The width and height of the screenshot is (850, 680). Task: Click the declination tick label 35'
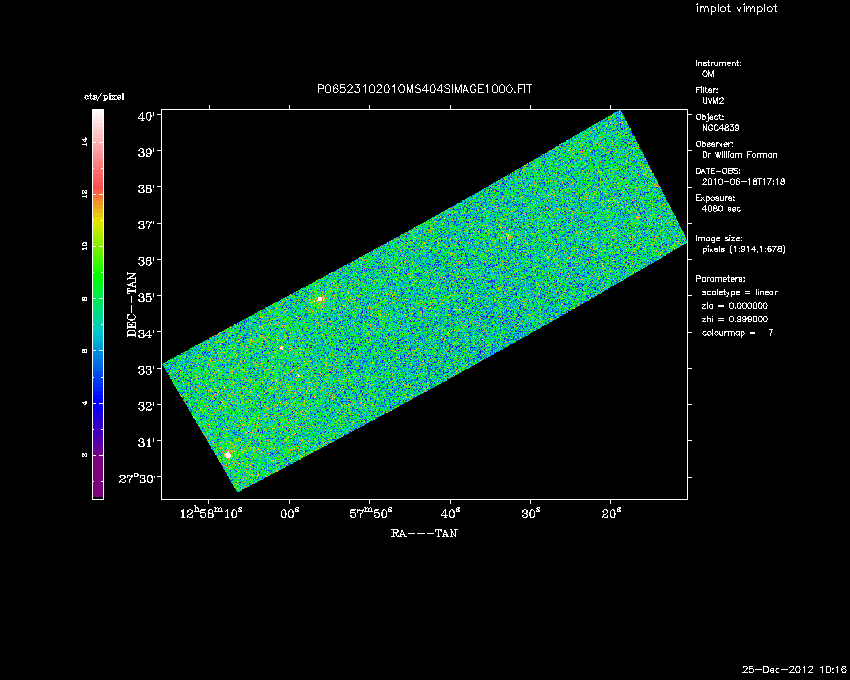[x=146, y=297]
